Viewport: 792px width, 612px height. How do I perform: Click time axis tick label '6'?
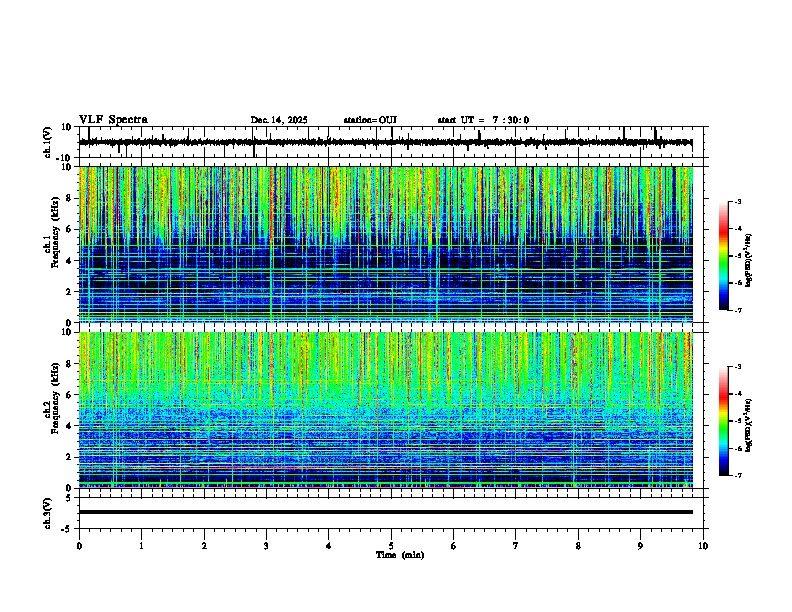click(x=454, y=546)
